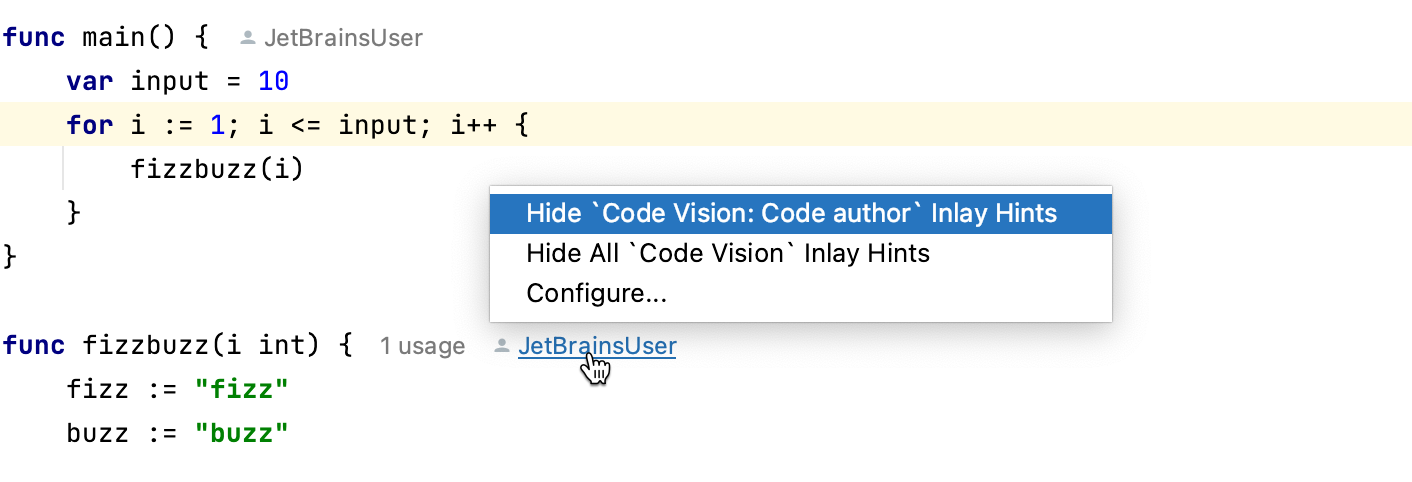Click the author icon beside main()
This screenshot has width=1412, height=482.
[248, 39]
